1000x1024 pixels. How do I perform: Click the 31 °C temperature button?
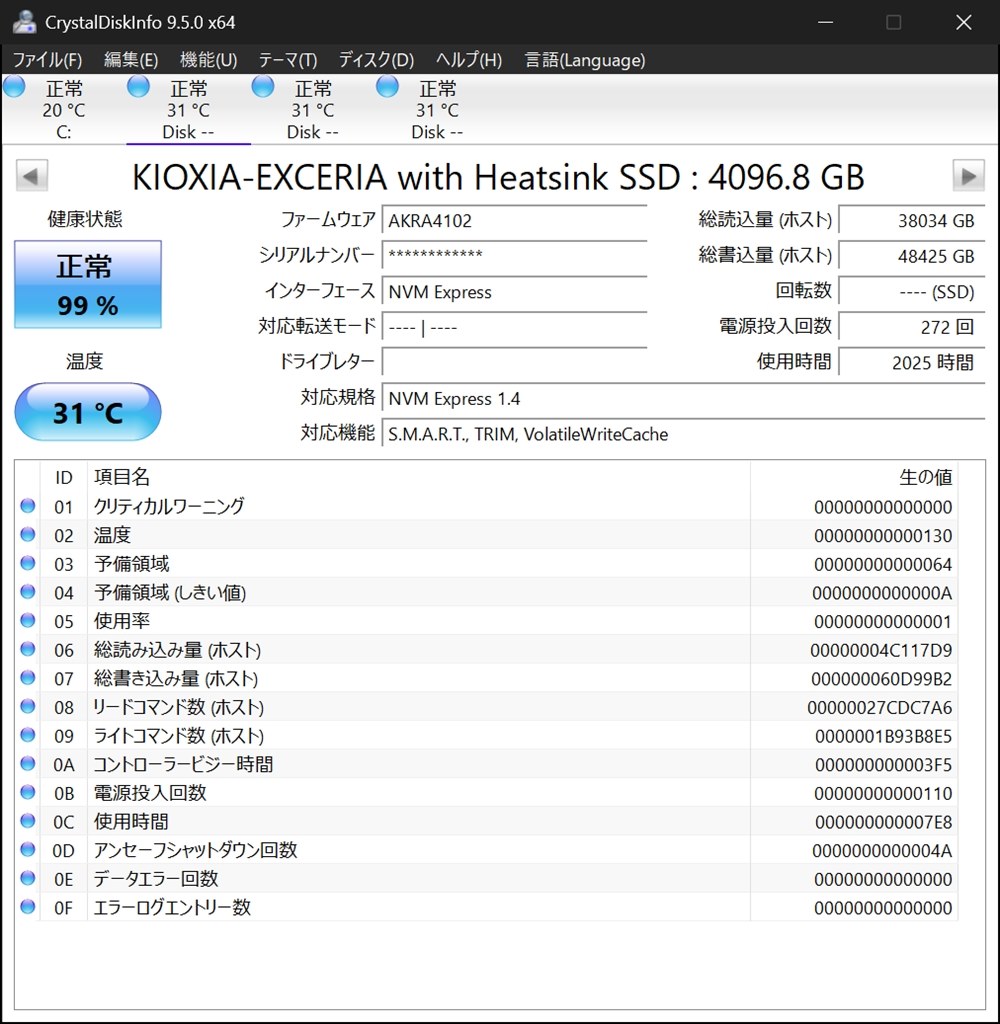coord(88,412)
